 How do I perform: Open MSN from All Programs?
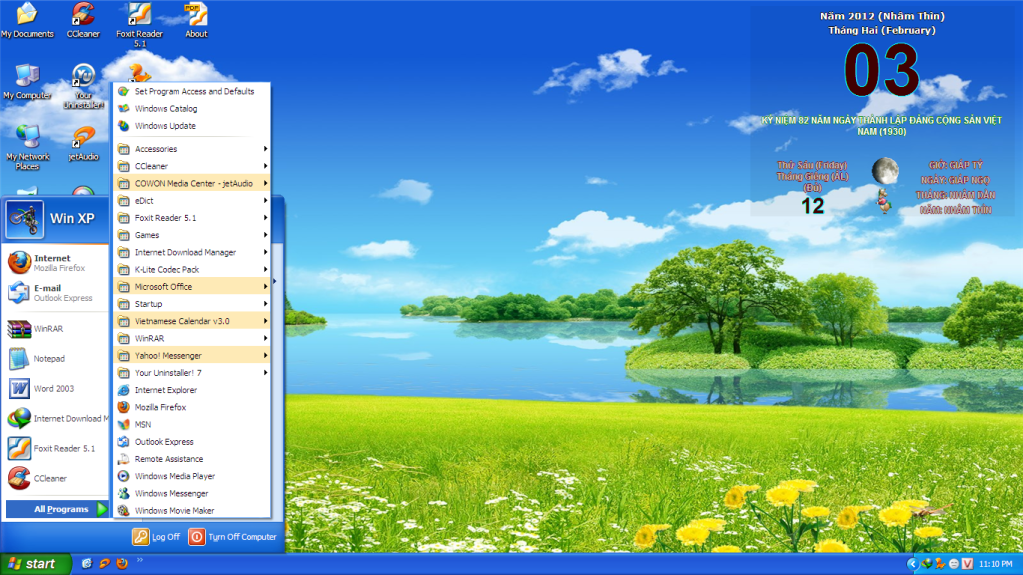point(192,424)
